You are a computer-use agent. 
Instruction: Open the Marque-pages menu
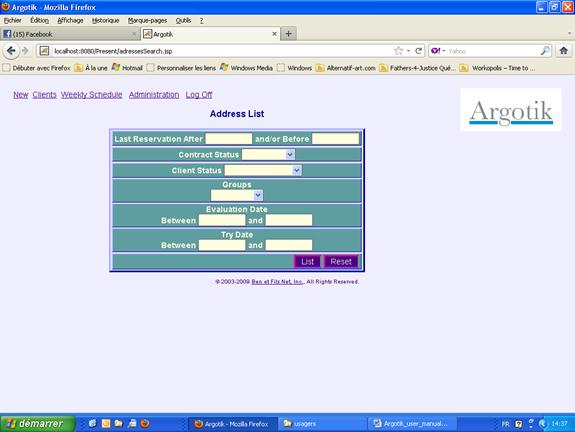point(147,21)
